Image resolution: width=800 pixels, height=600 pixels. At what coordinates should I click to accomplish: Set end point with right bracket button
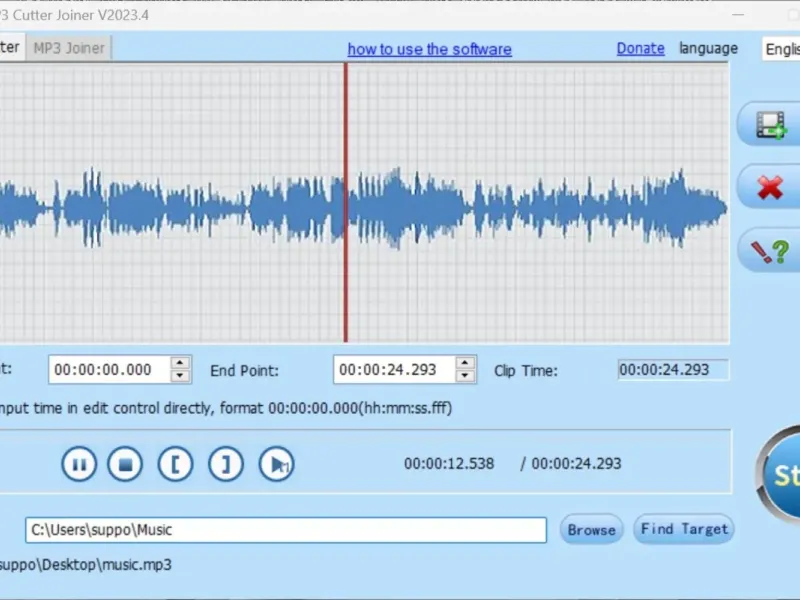tap(226, 464)
